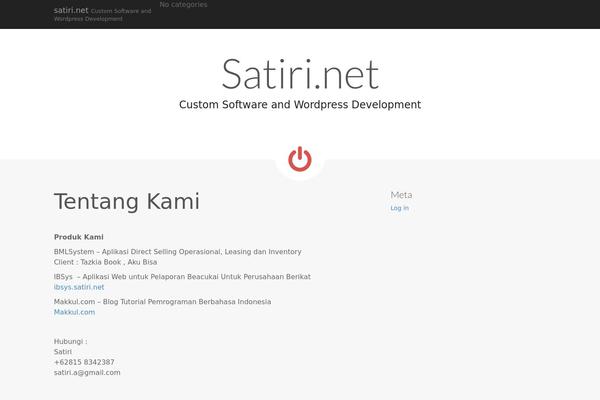This screenshot has height=400, width=600.
Task: Click the 'Client : Tazkia Book , Aku Bisa' line
Action: click(105, 262)
